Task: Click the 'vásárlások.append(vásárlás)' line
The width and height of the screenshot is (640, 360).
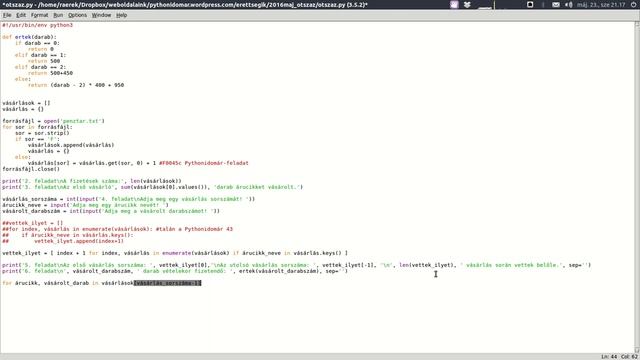Action: coord(71,145)
